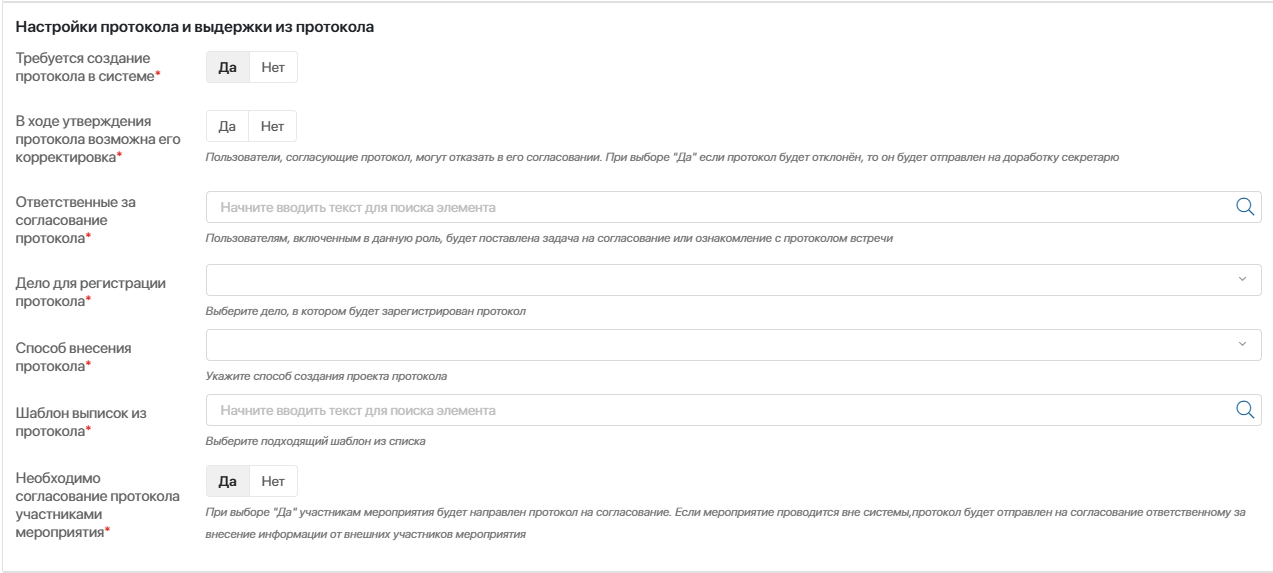Click chevron arrow of Способ внесения dropdown
The image size is (1273, 573).
tap(1243, 345)
